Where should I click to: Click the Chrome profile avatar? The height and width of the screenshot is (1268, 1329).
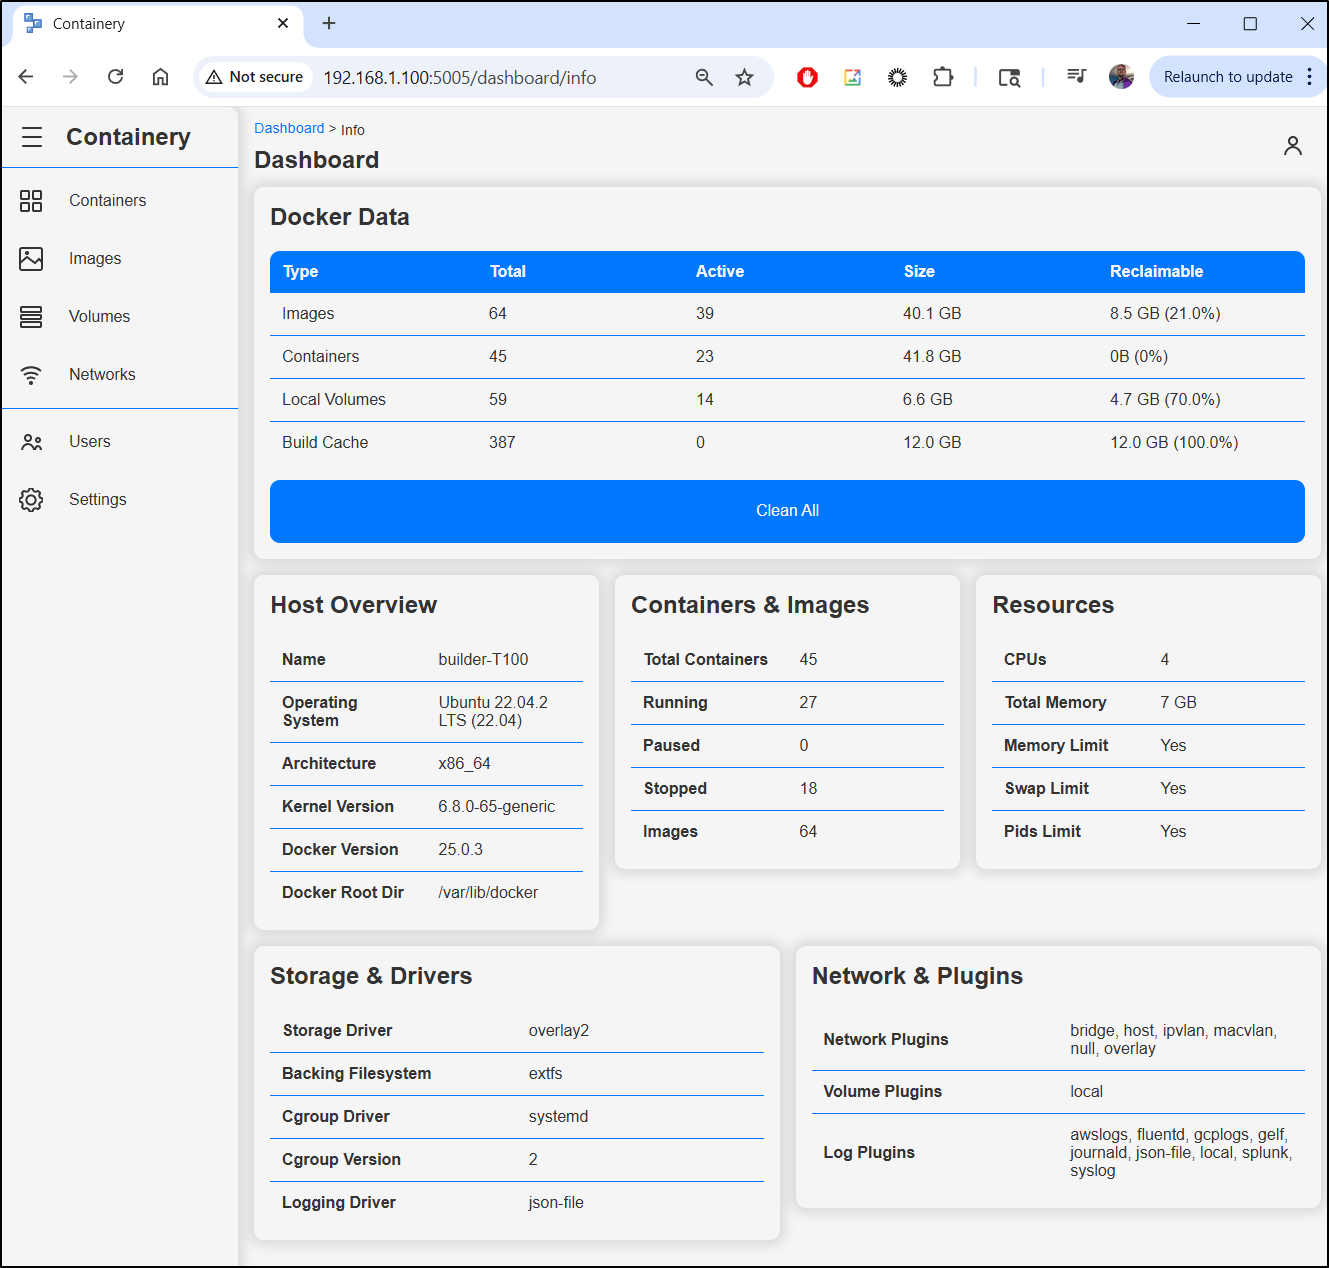point(1121,77)
